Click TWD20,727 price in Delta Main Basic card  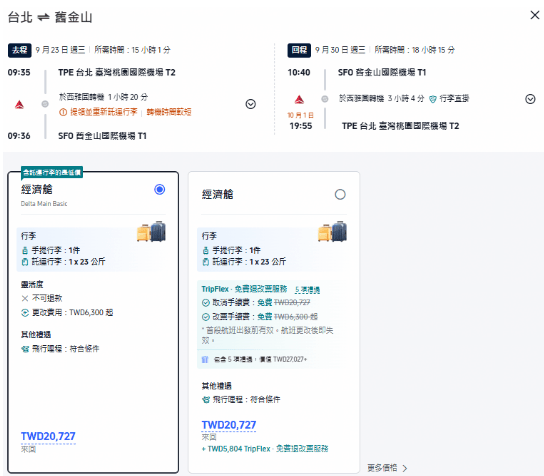coord(48,436)
